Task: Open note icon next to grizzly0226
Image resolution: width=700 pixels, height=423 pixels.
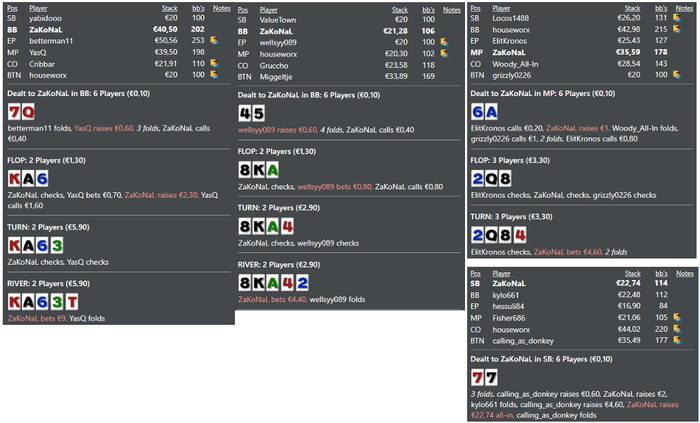Action: tap(677, 75)
